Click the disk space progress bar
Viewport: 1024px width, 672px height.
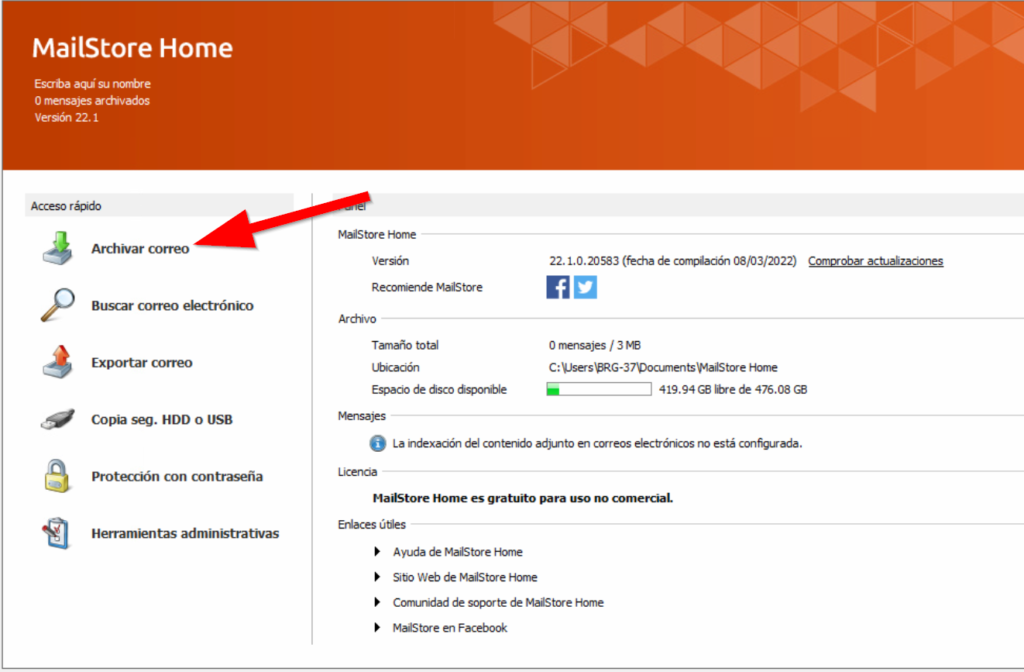pyautogui.click(x=598, y=389)
